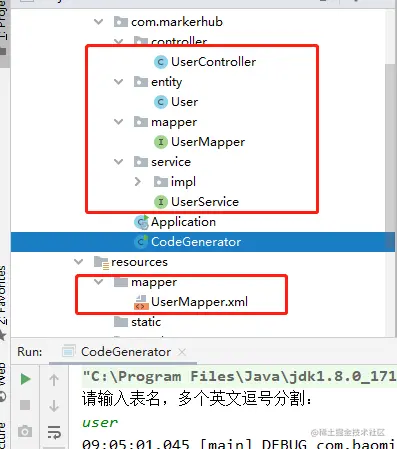Collapse the resources folder chevron
Image resolution: width=397 pixels, height=449 pixels.
(78, 262)
